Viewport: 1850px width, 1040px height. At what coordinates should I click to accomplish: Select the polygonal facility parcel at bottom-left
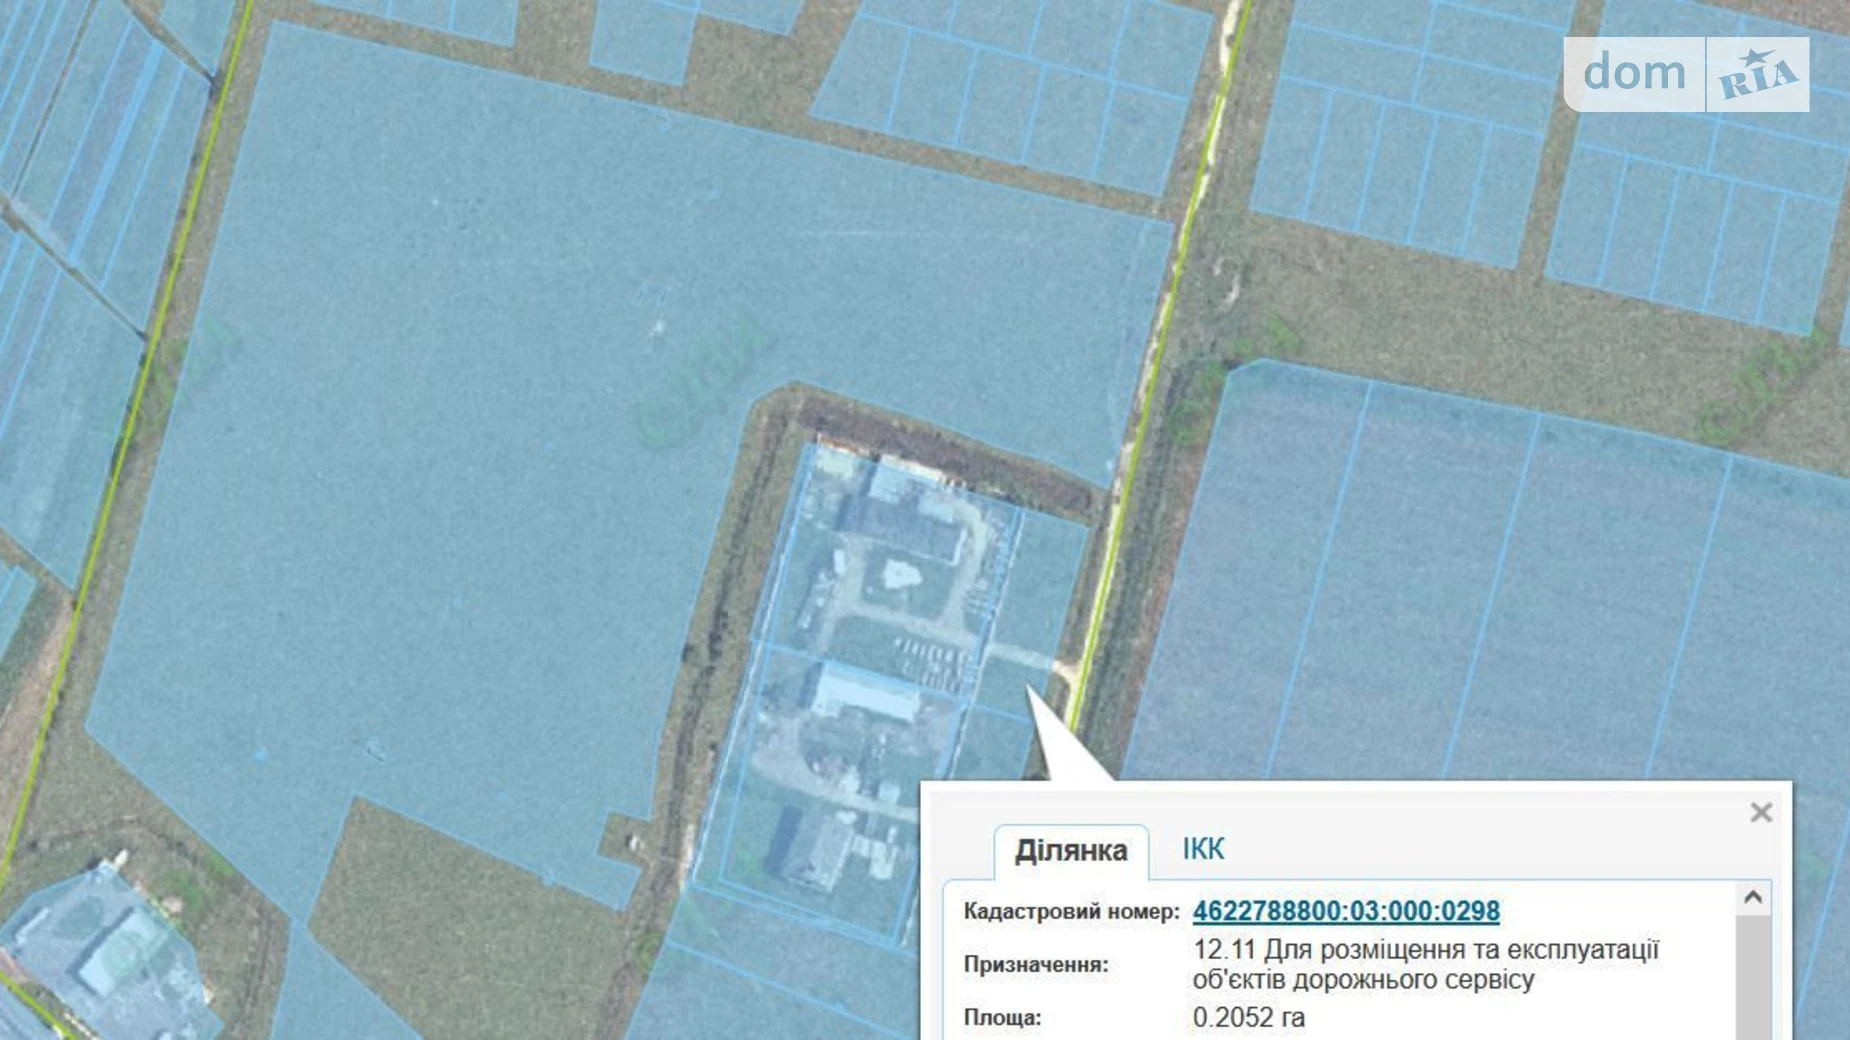pos(100,950)
